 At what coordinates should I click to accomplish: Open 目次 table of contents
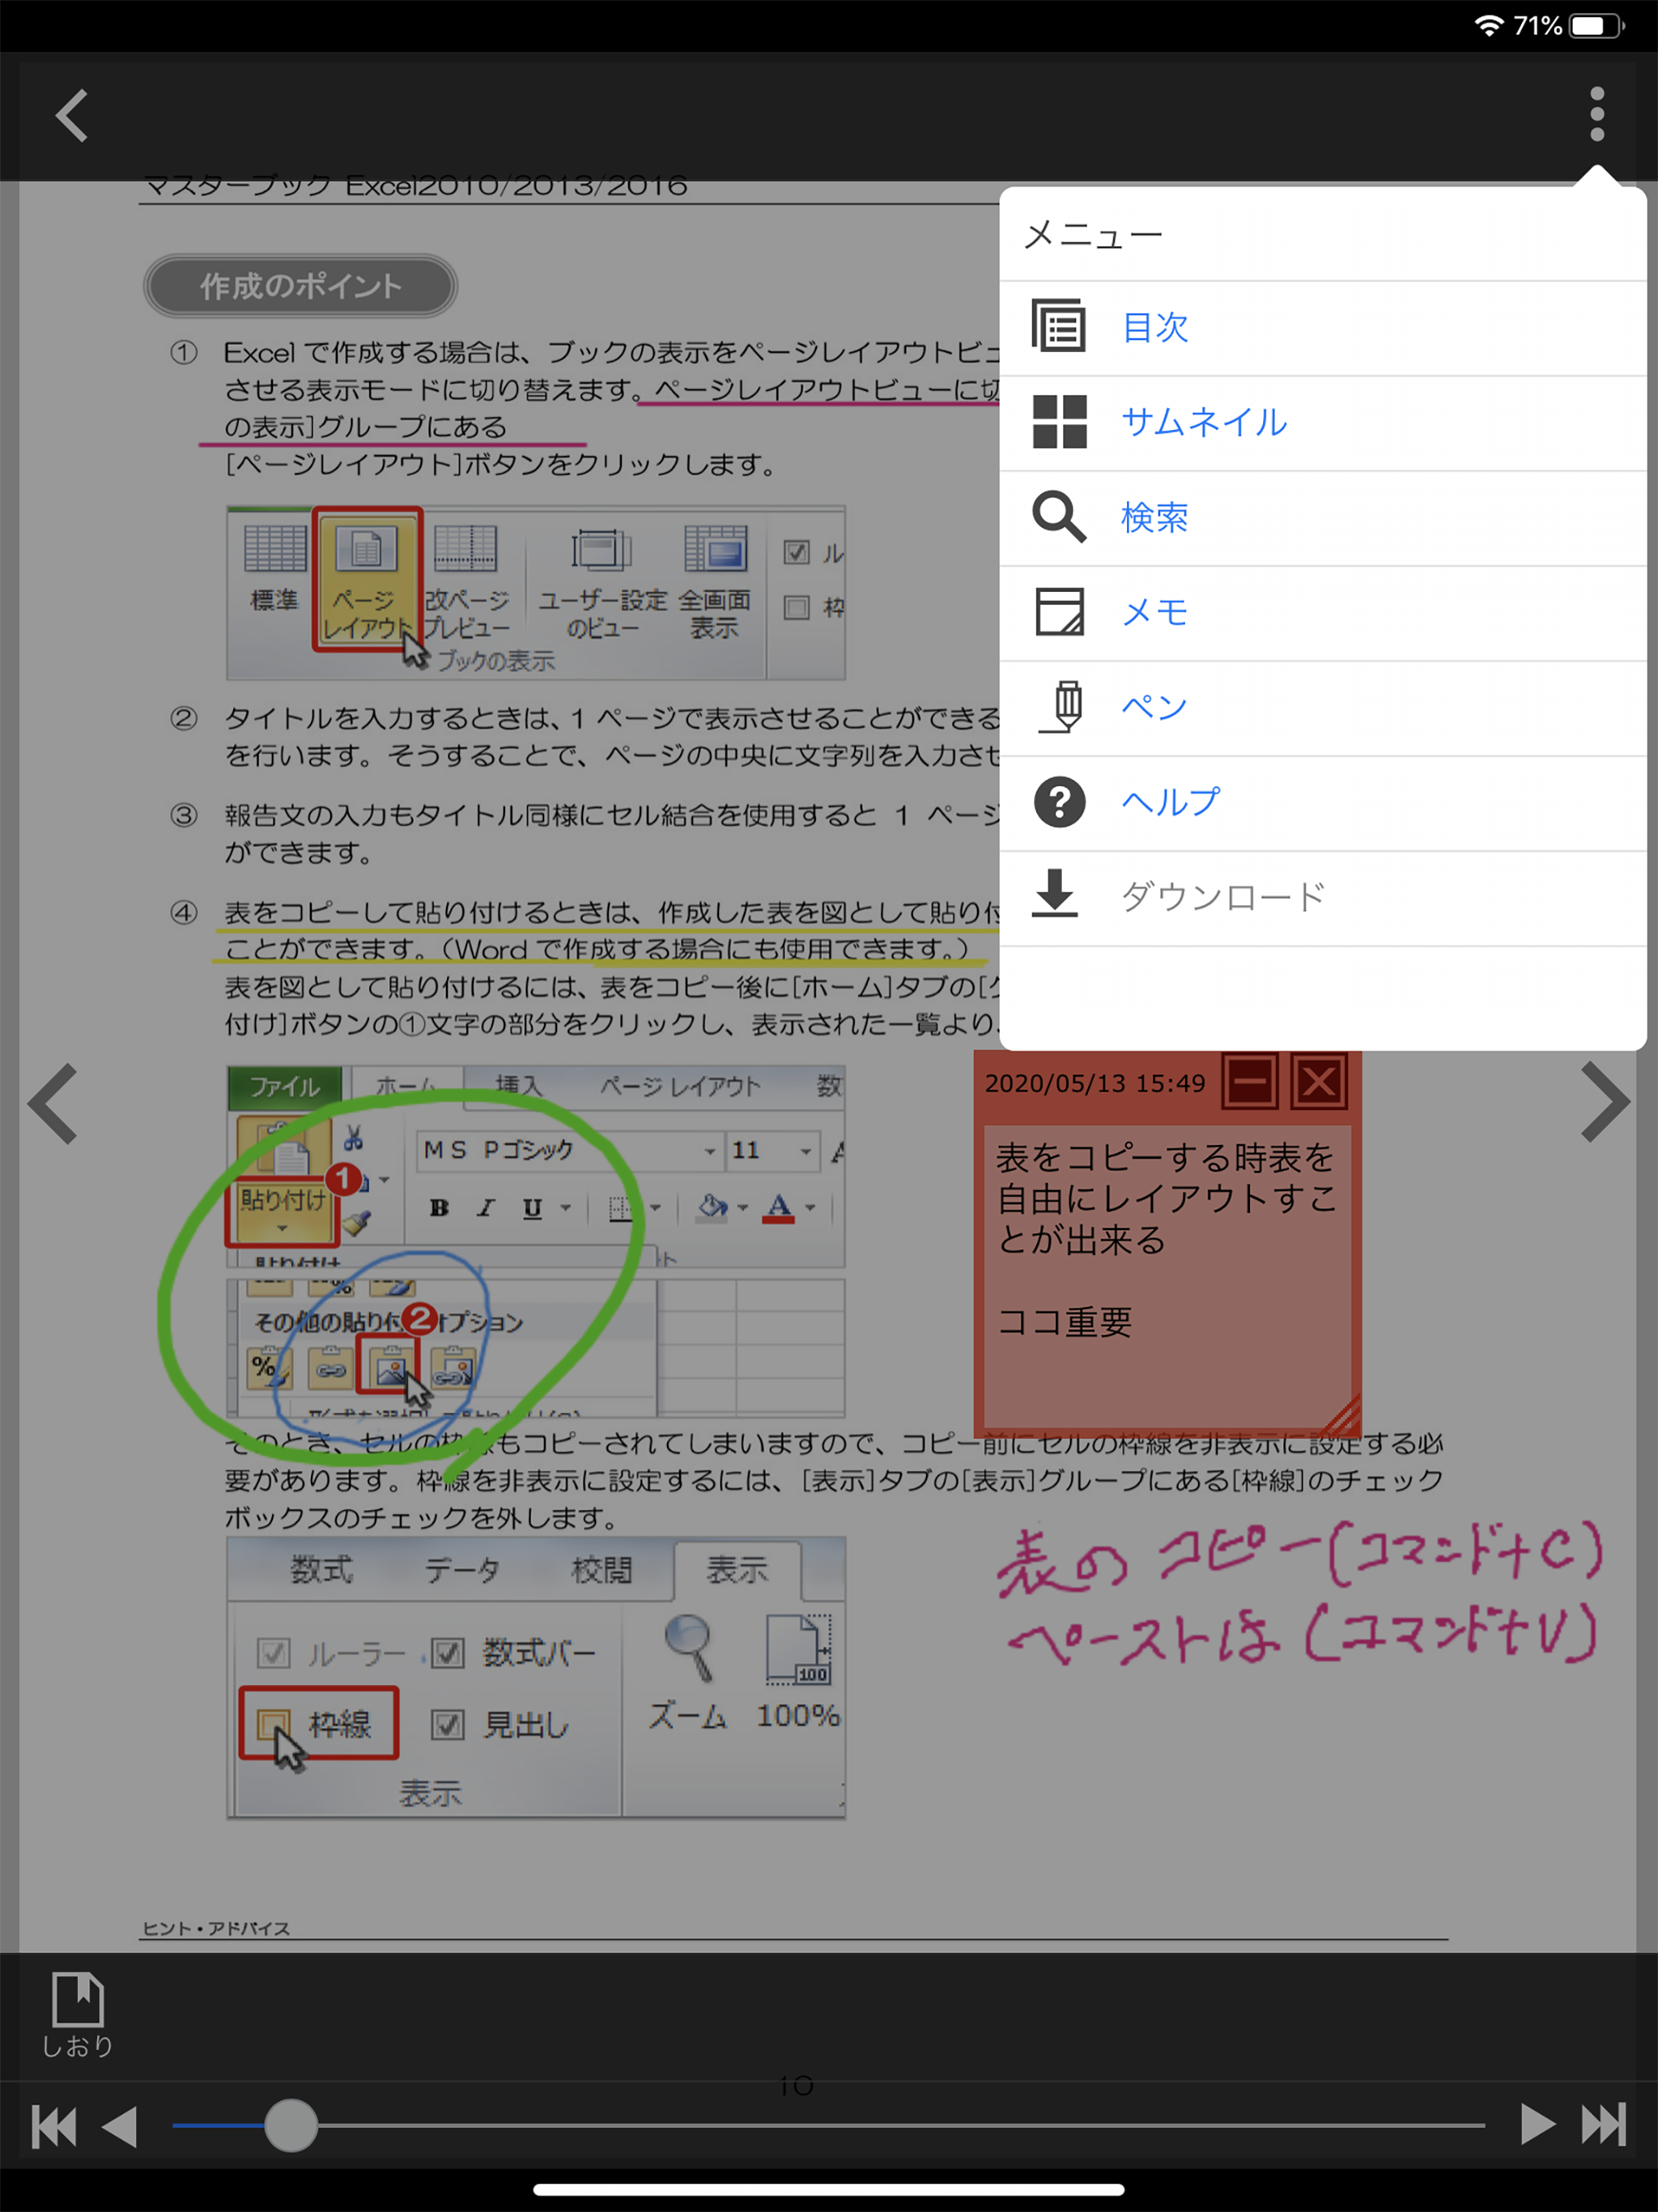point(1323,328)
